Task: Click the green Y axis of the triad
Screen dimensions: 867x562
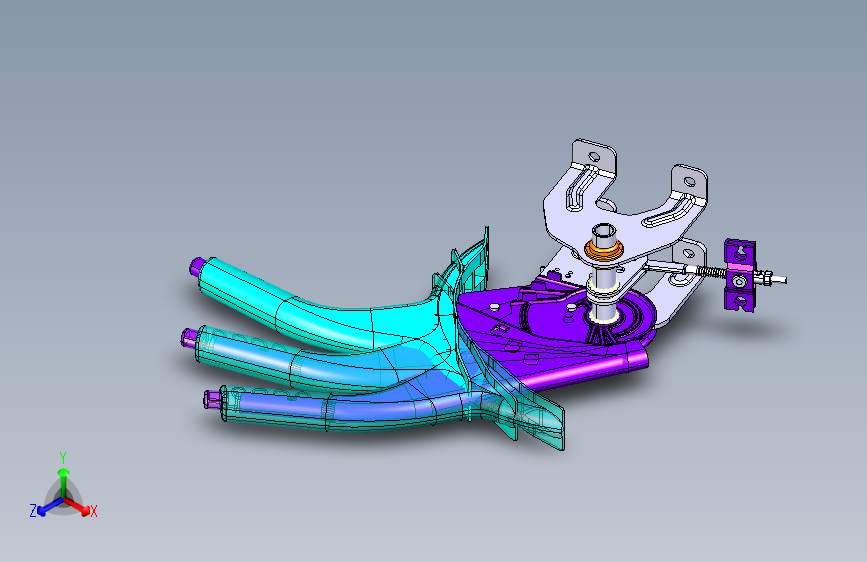Action: point(64,480)
